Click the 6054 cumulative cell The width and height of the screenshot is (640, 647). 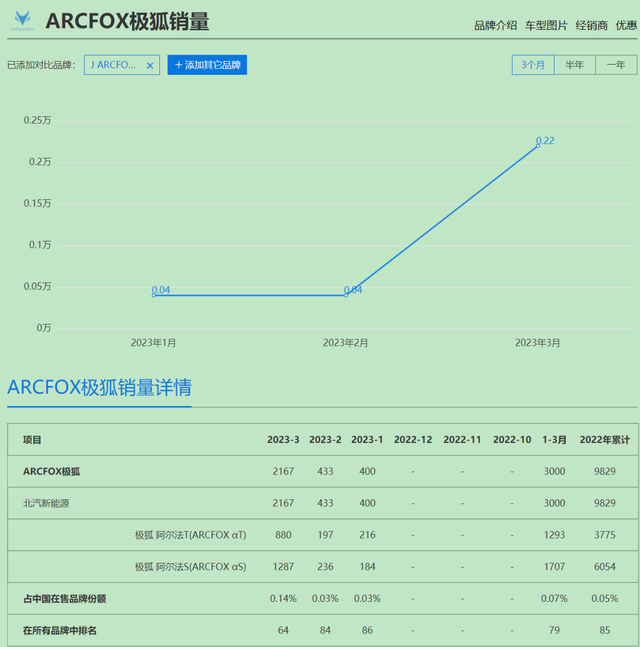click(x=605, y=567)
